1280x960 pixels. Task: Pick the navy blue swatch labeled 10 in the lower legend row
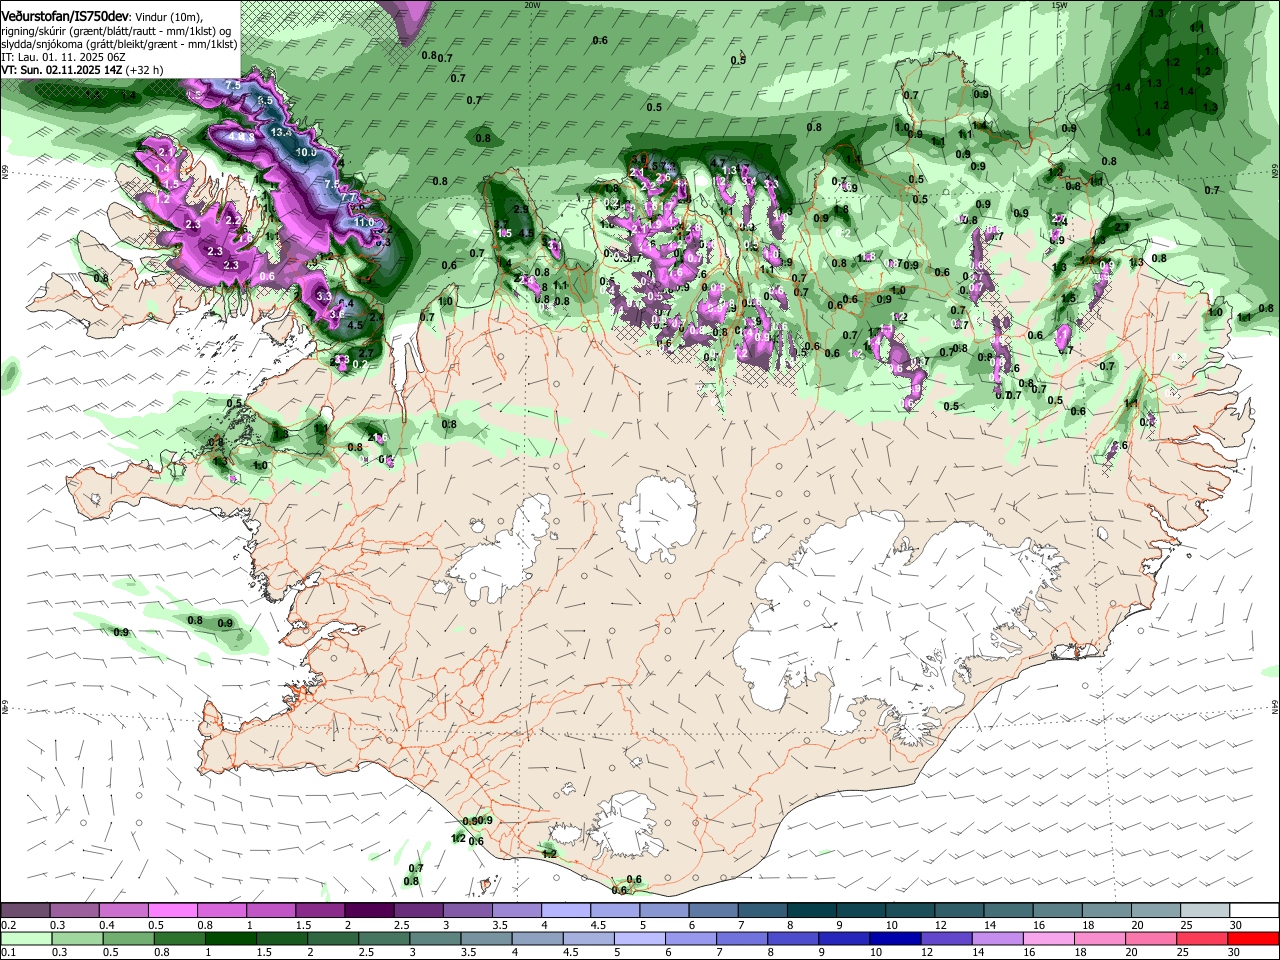(x=896, y=938)
